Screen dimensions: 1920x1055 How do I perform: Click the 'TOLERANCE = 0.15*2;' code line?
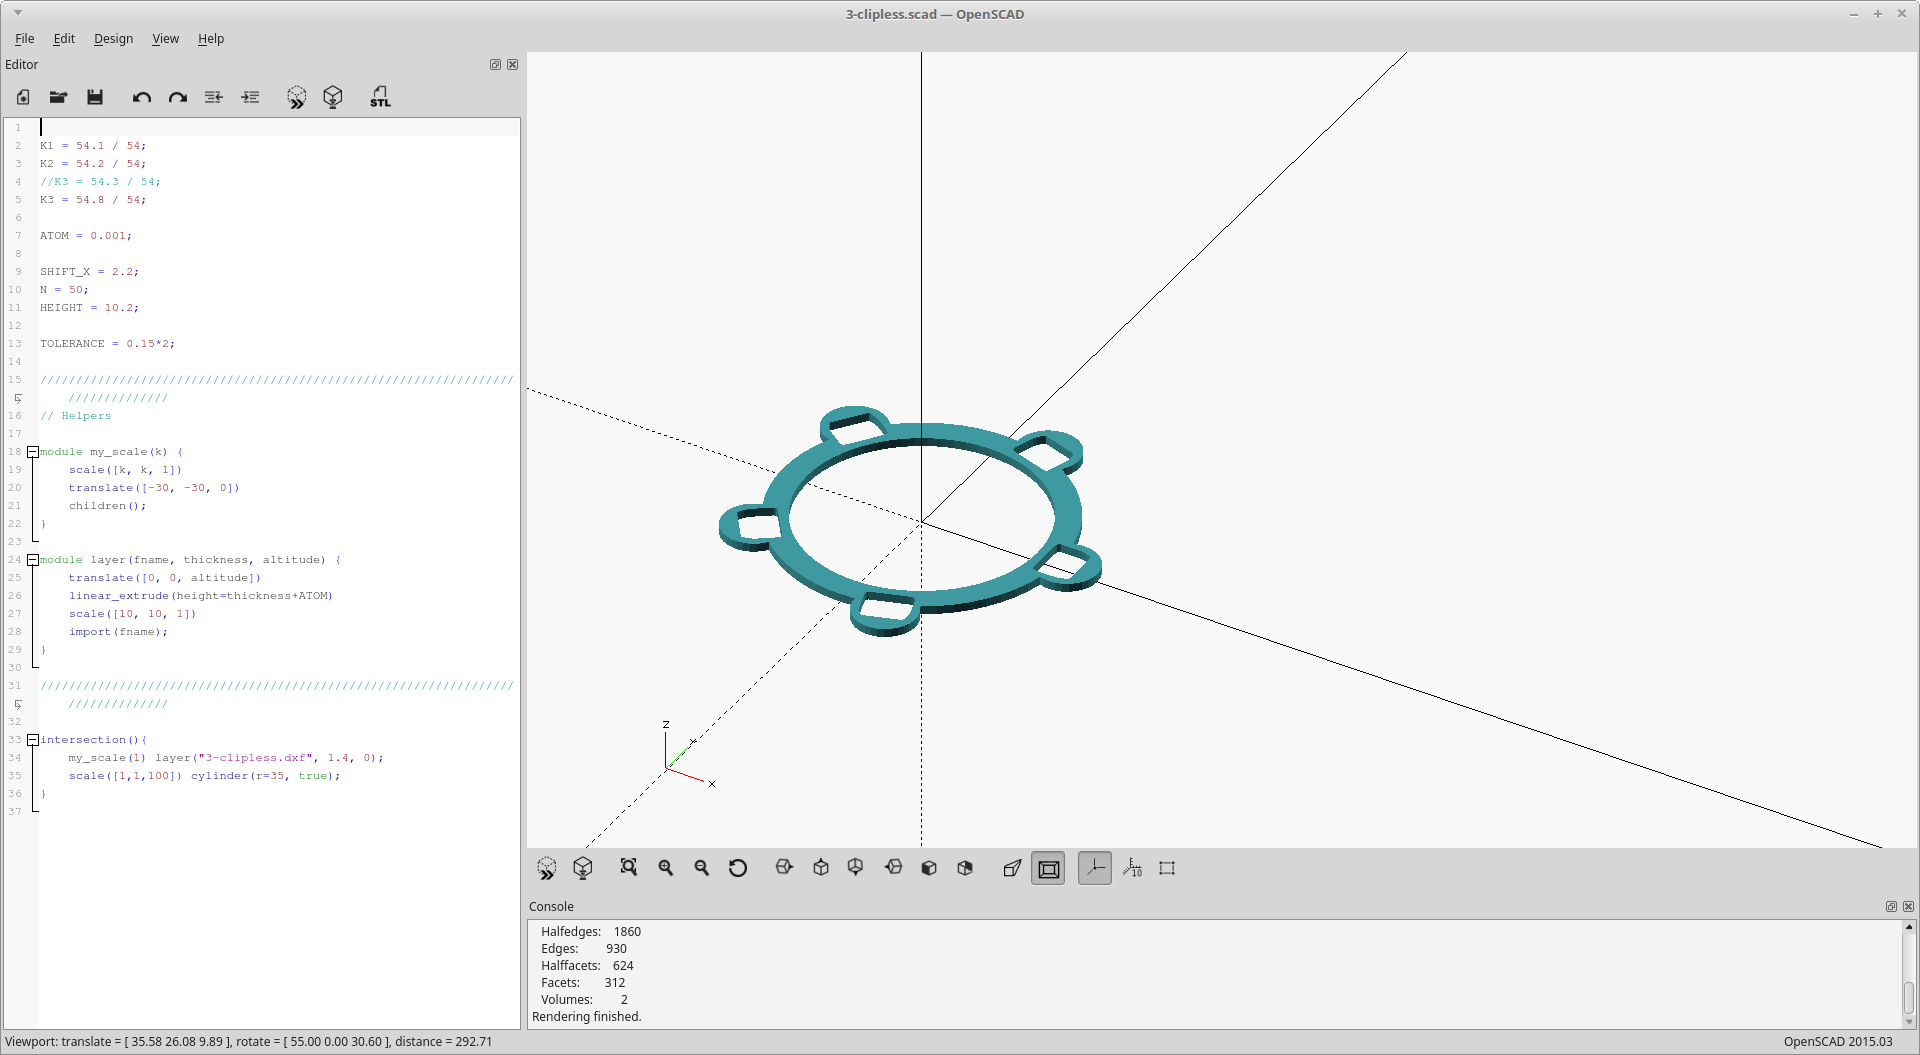click(x=108, y=344)
